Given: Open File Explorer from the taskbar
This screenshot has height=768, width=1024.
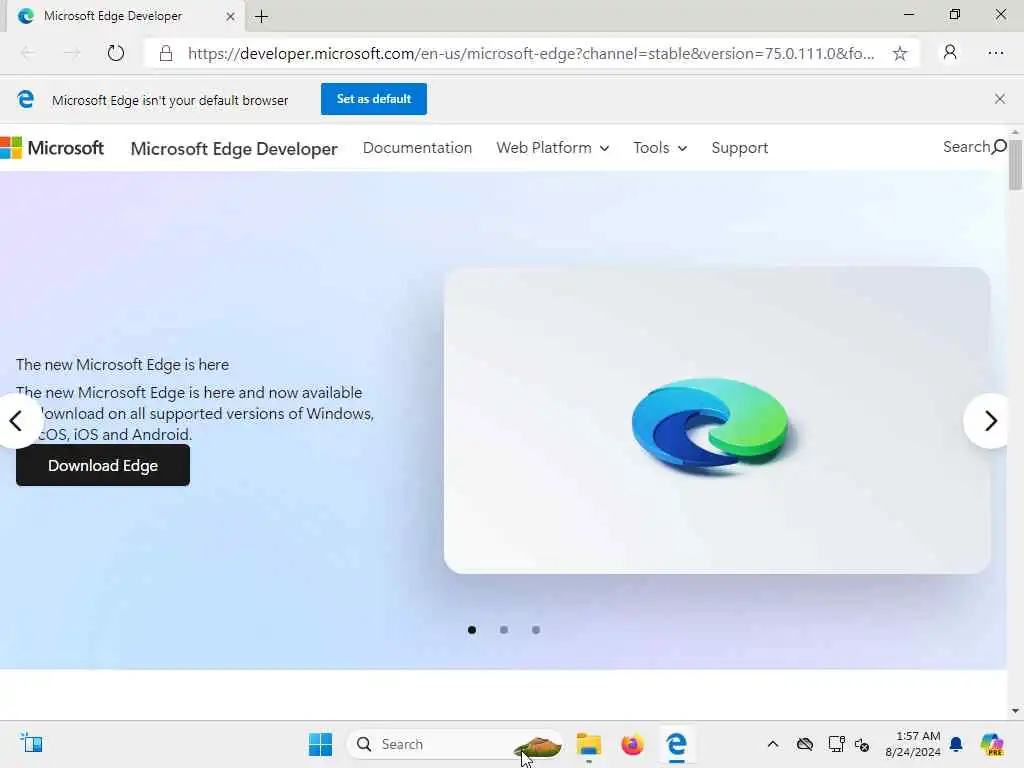Looking at the screenshot, I should pyautogui.click(x=588, y=744).
